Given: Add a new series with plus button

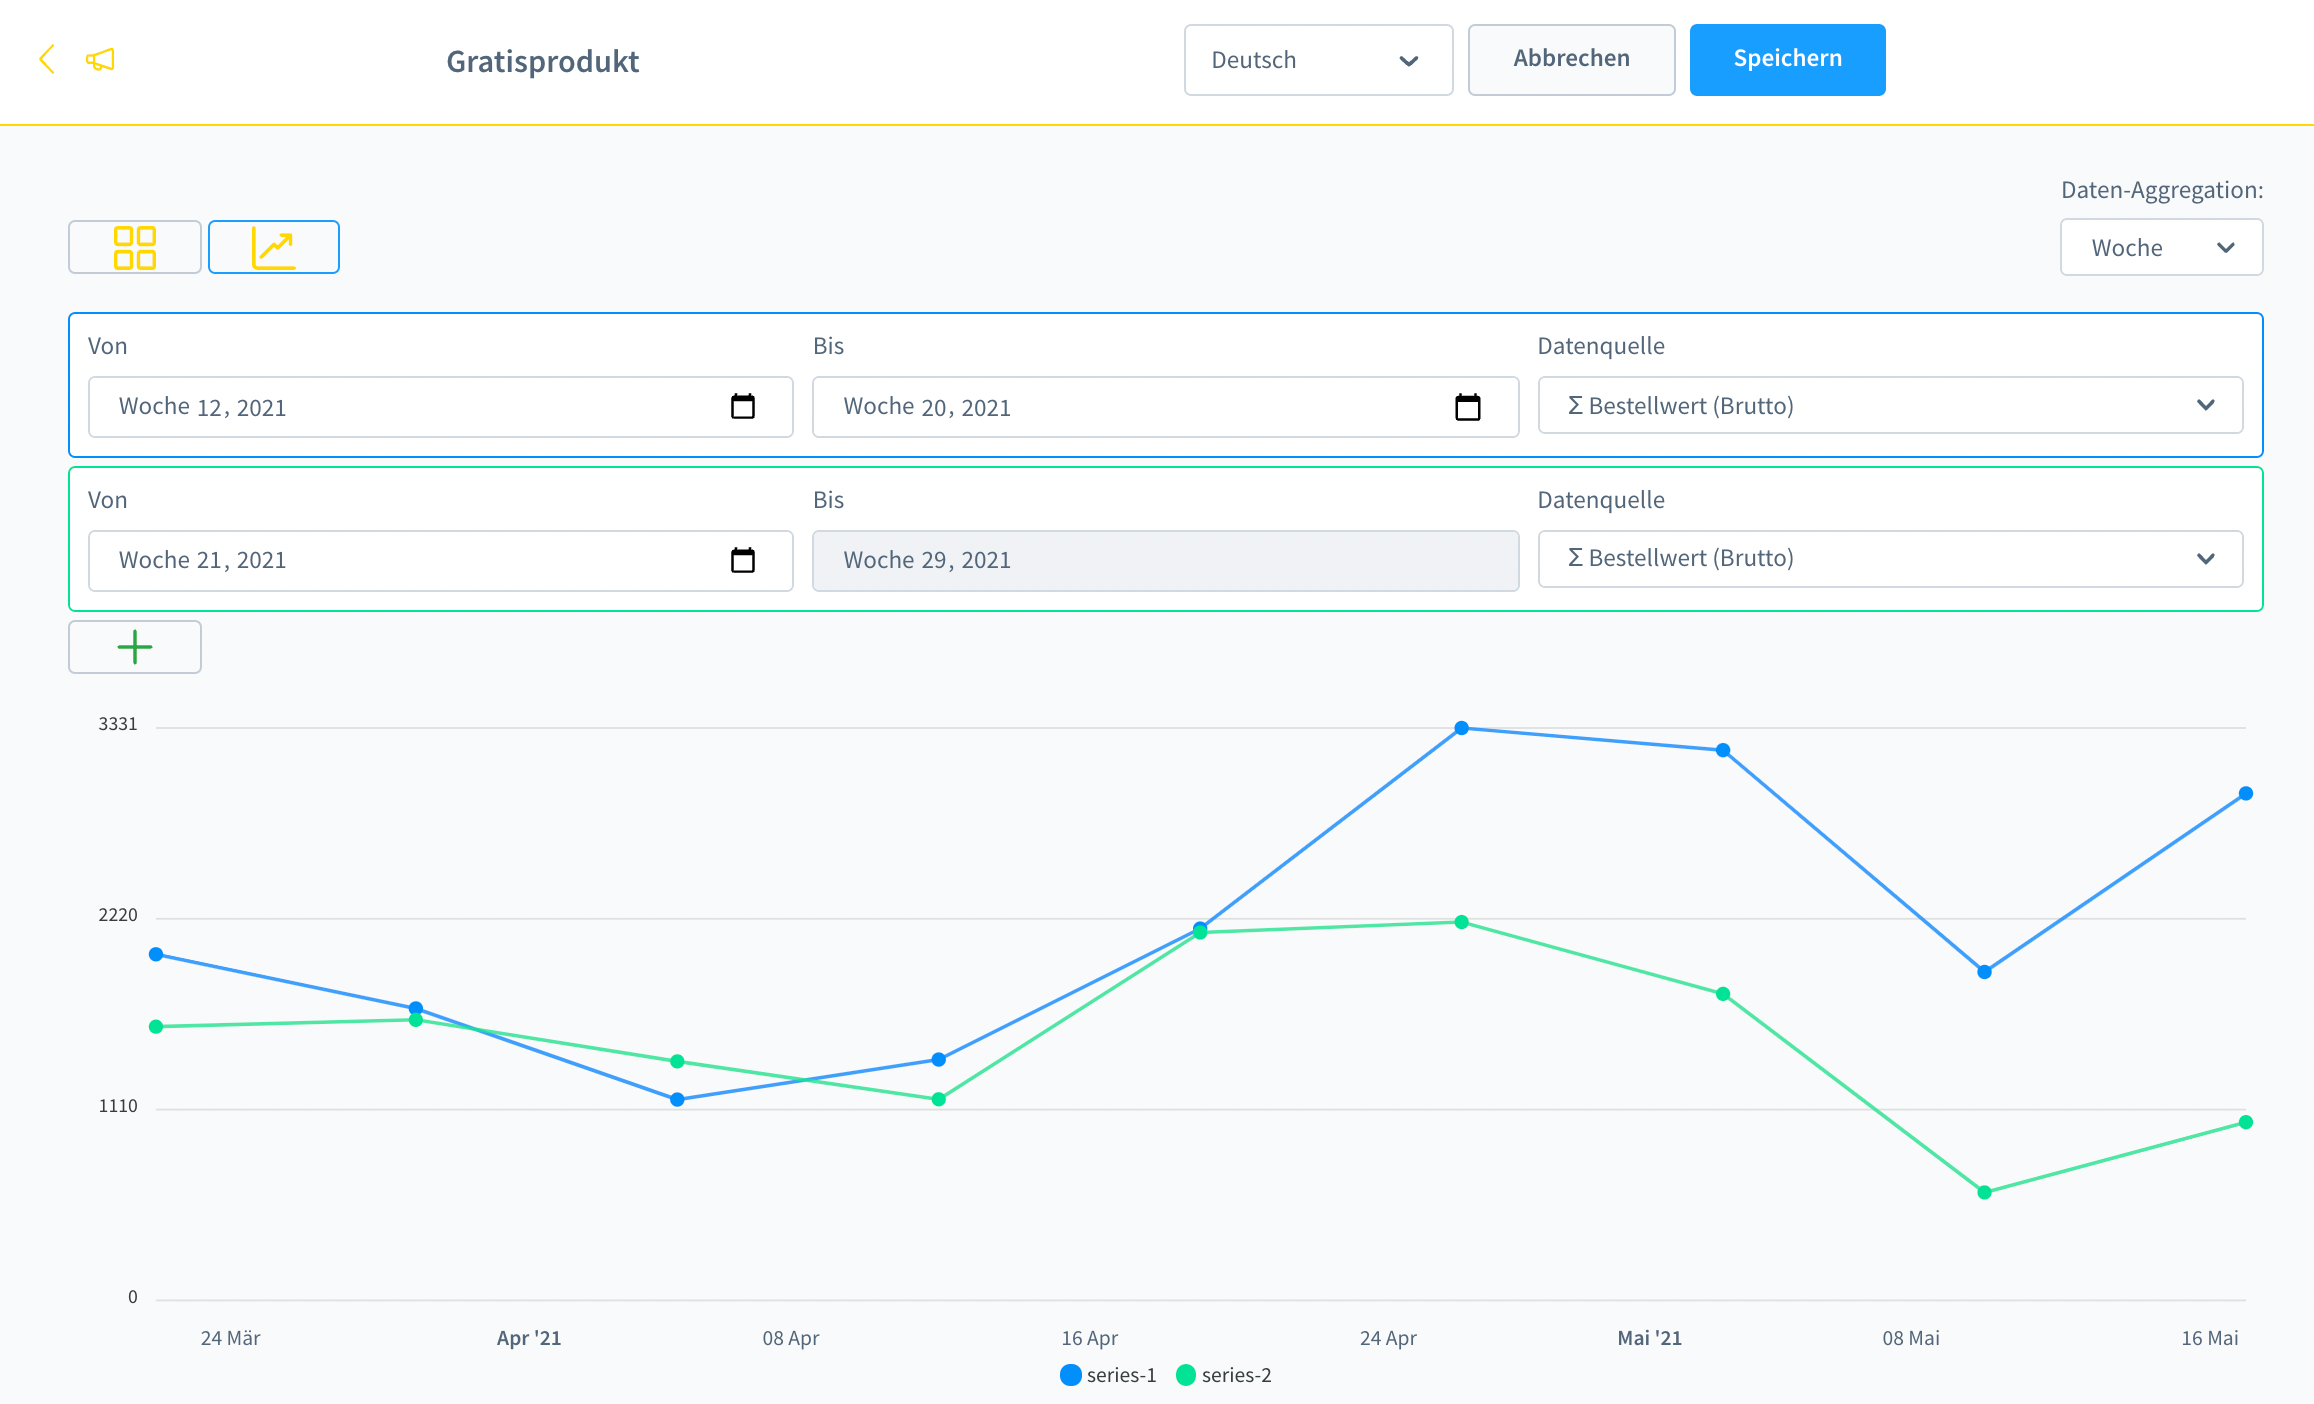Looking at the screenshot, I should (135, 647).
